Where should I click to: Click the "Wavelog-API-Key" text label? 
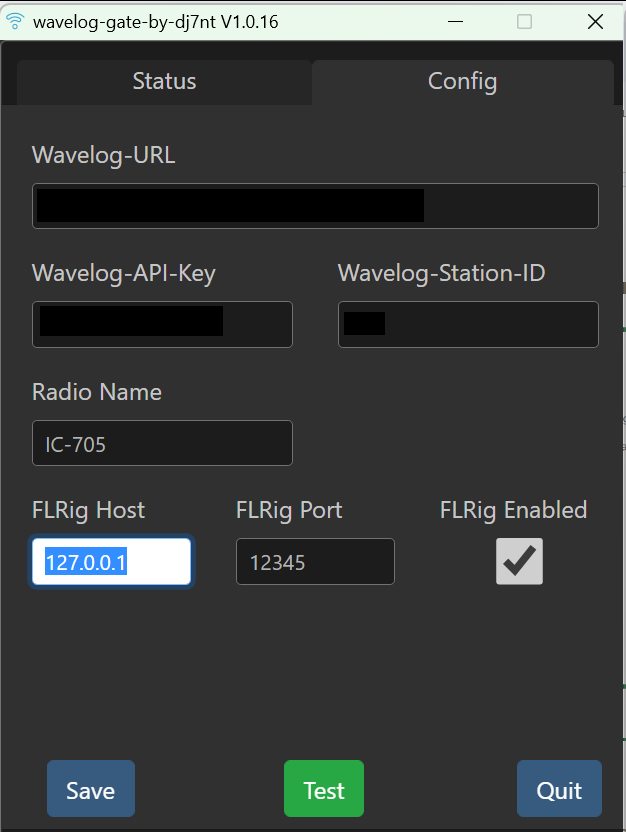click(x=124, y=273)
